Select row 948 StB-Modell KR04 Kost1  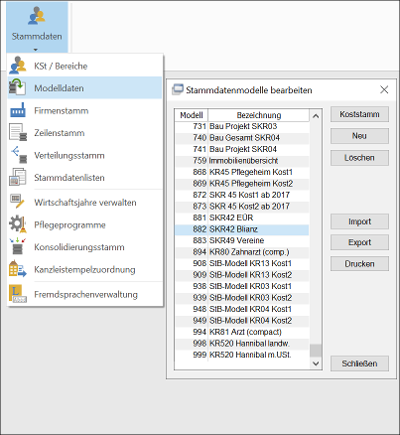pyautogui.click(x=242, y=309)
